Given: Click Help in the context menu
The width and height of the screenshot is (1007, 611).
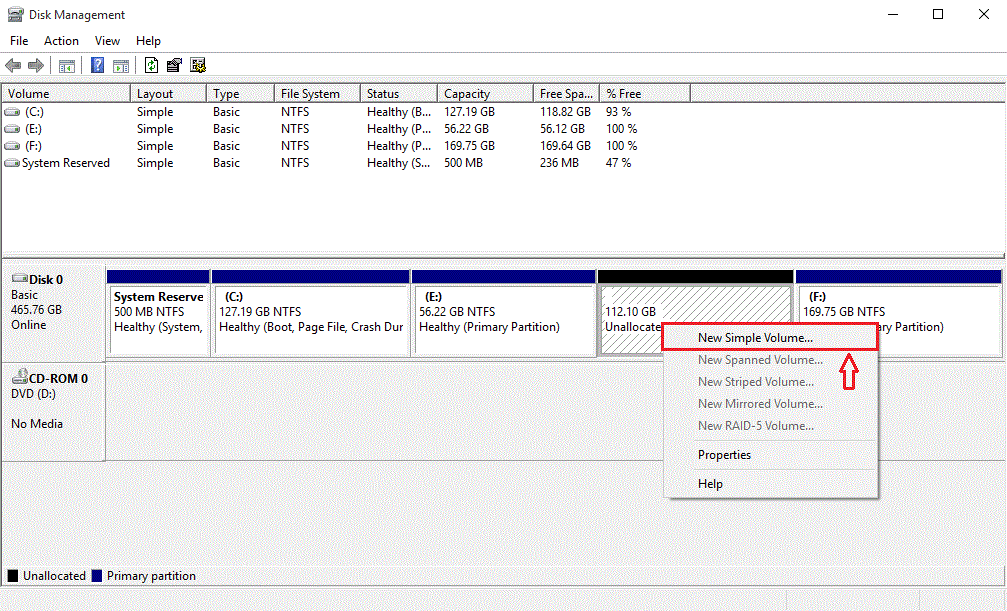Looking at the screenshot, I should (710, 483).
